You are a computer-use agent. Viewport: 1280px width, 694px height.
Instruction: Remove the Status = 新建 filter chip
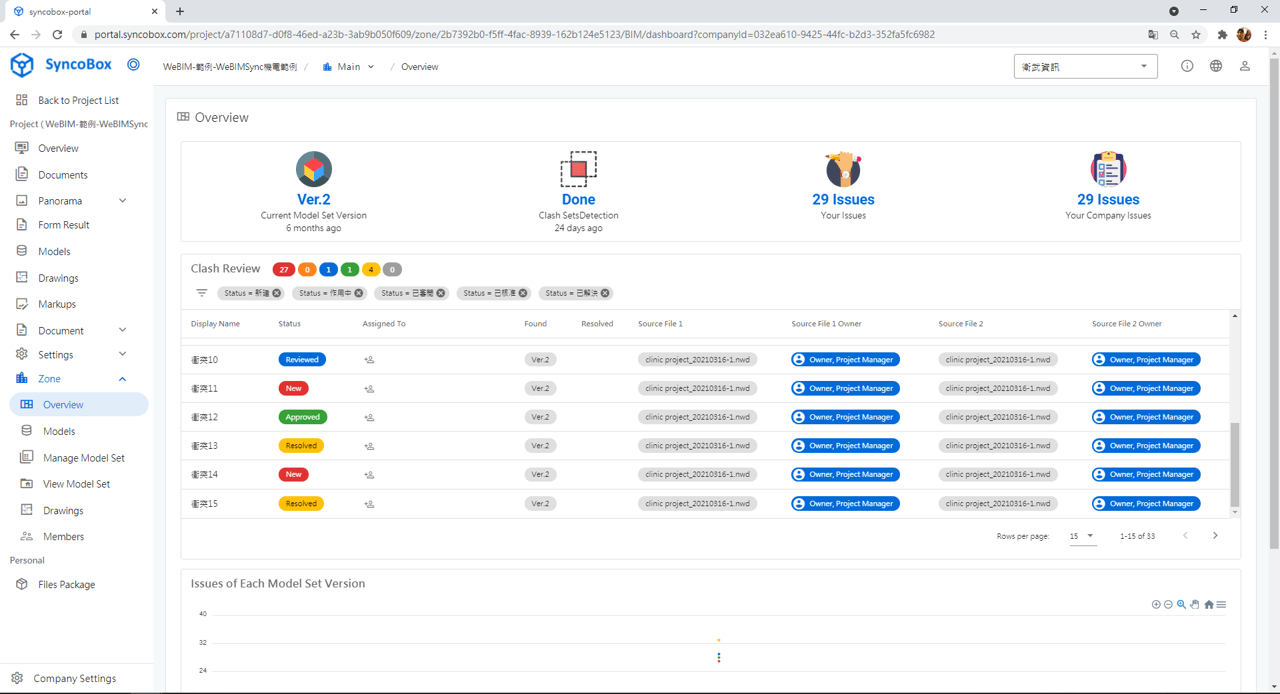pos(277,293)
